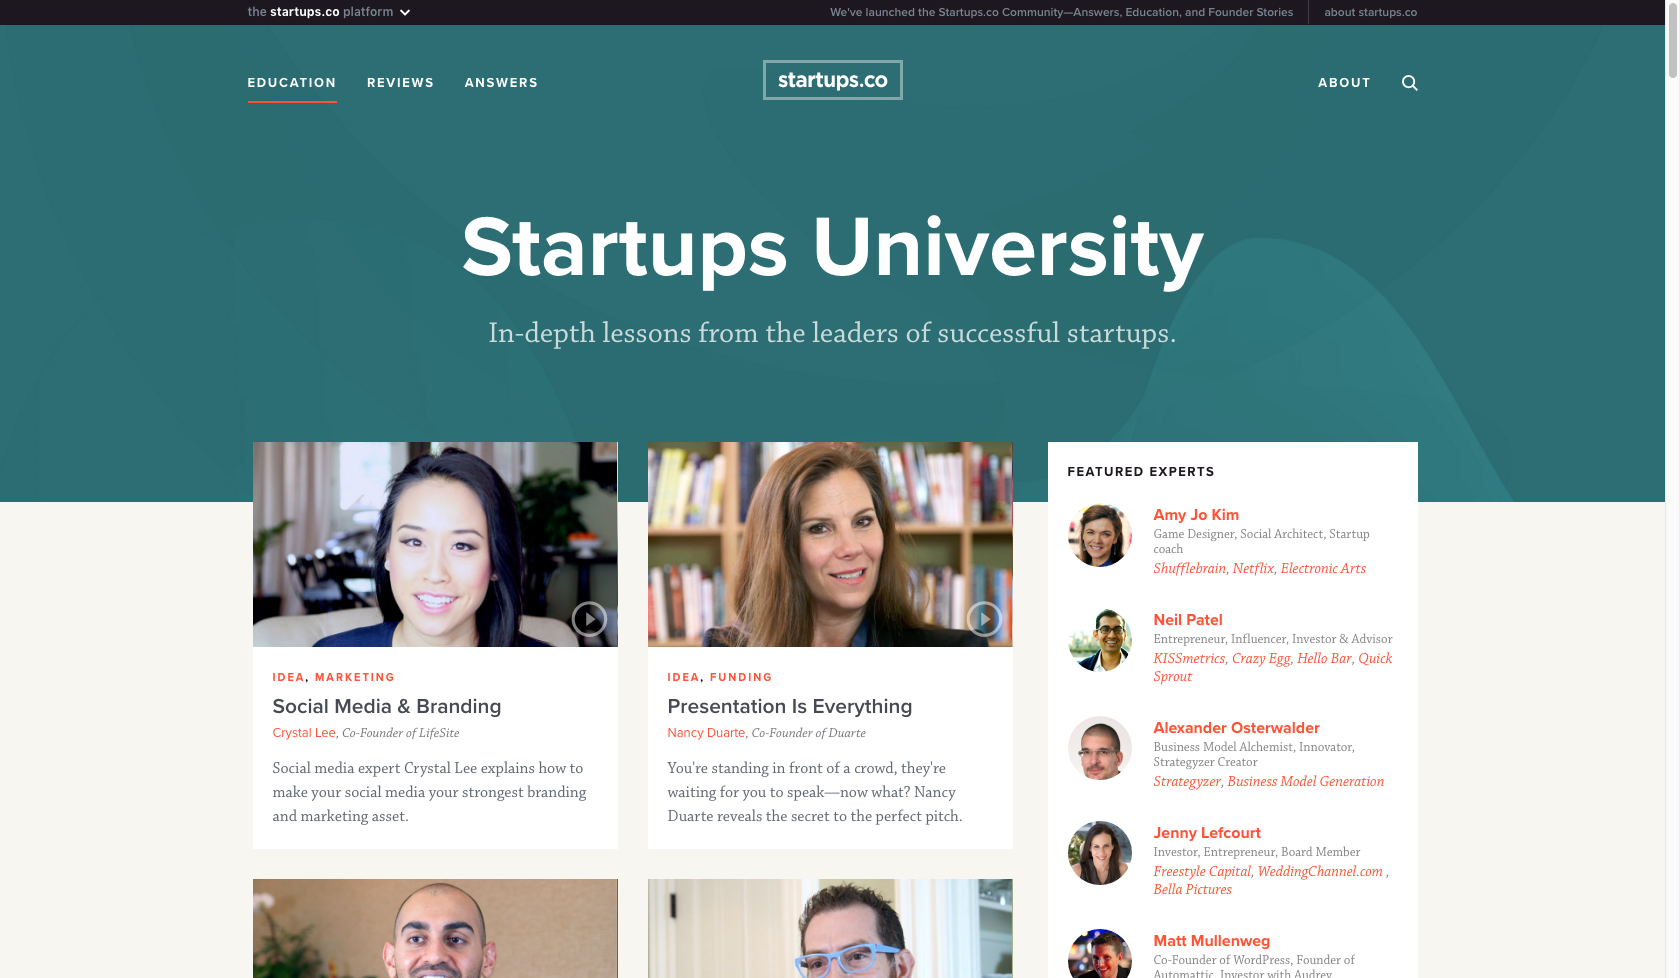Go to the Answers section
Screen dimensions: 1680x978
[501, 83]
